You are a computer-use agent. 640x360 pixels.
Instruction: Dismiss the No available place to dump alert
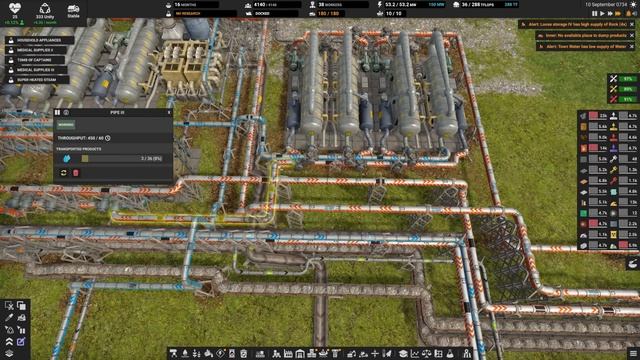(632, 36)
